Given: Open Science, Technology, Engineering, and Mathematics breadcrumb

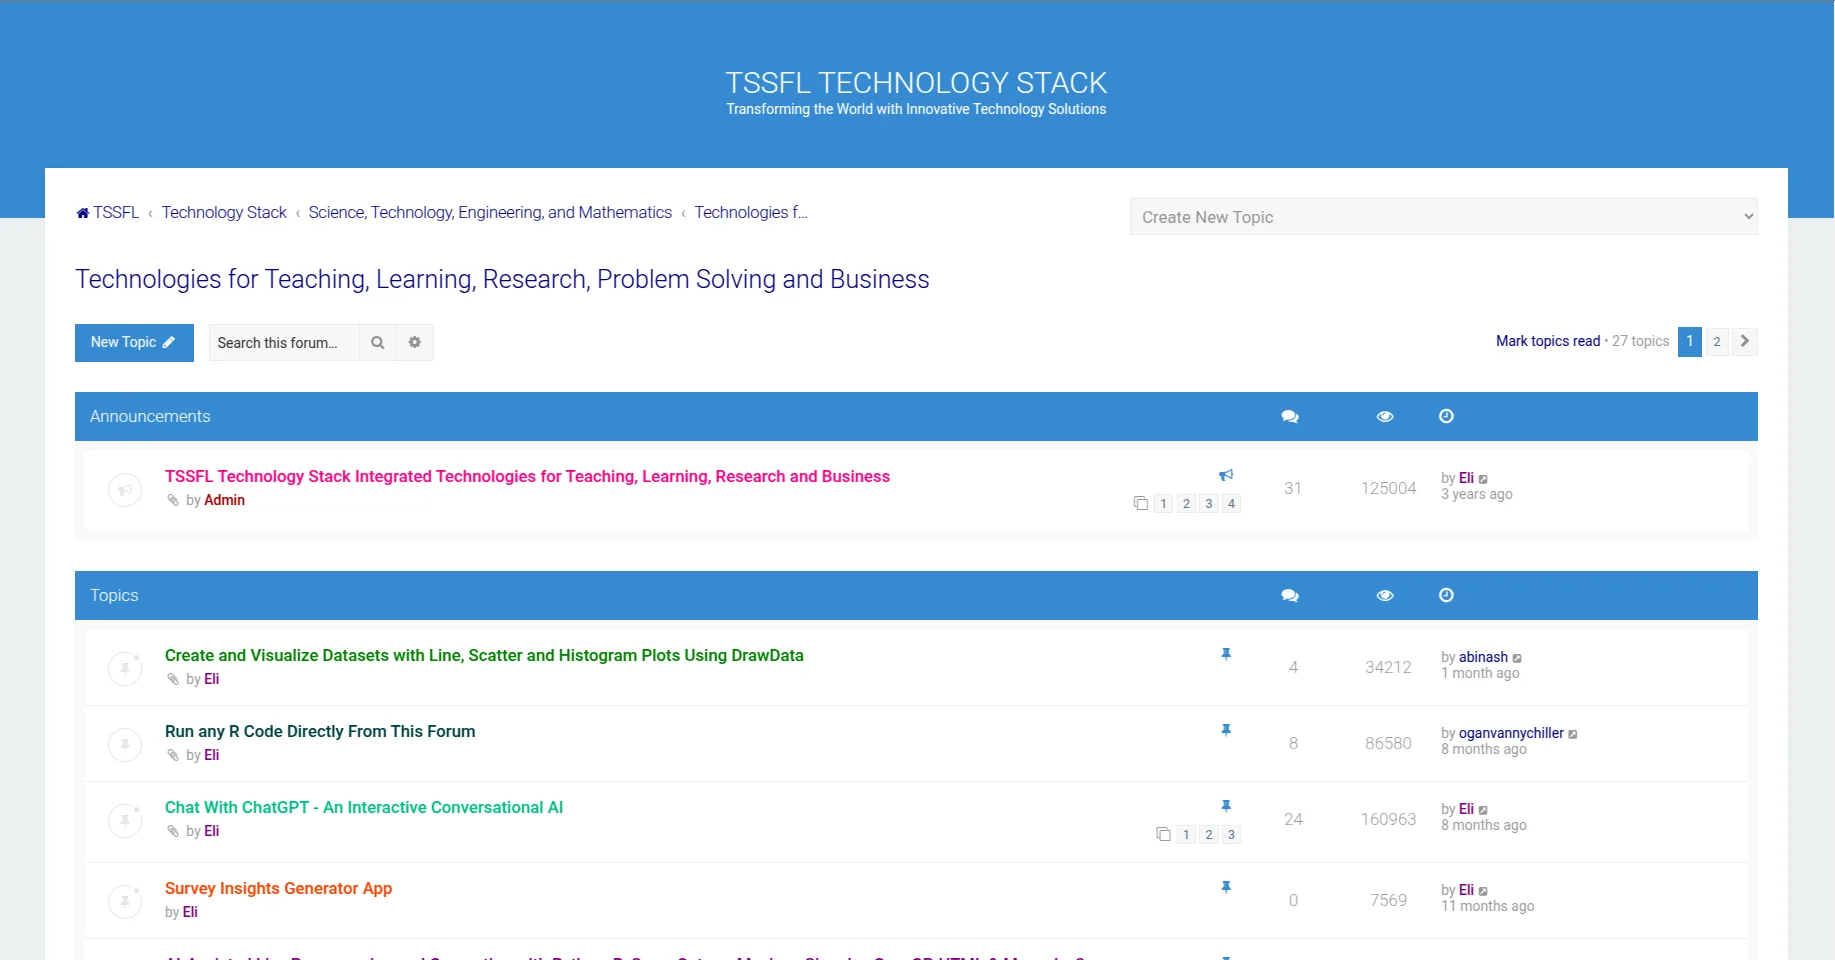Looking at the screenshot, I should coord(490,212).
